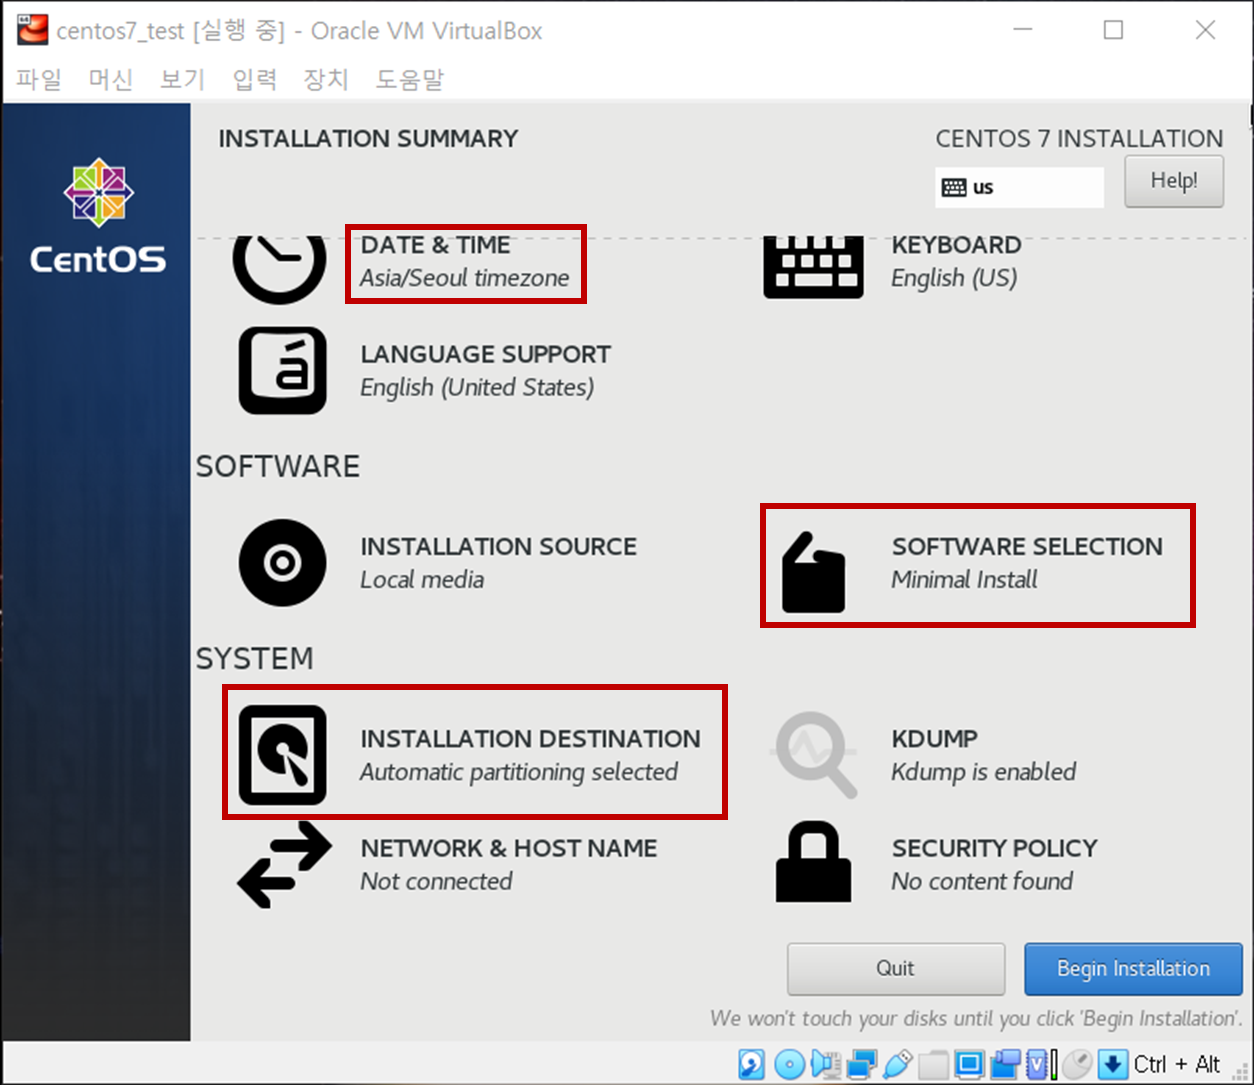Image resolution: width=1254 pixels, height=1085 pixels.
Task: Open the 머신 menu
Action: (111, 79)
